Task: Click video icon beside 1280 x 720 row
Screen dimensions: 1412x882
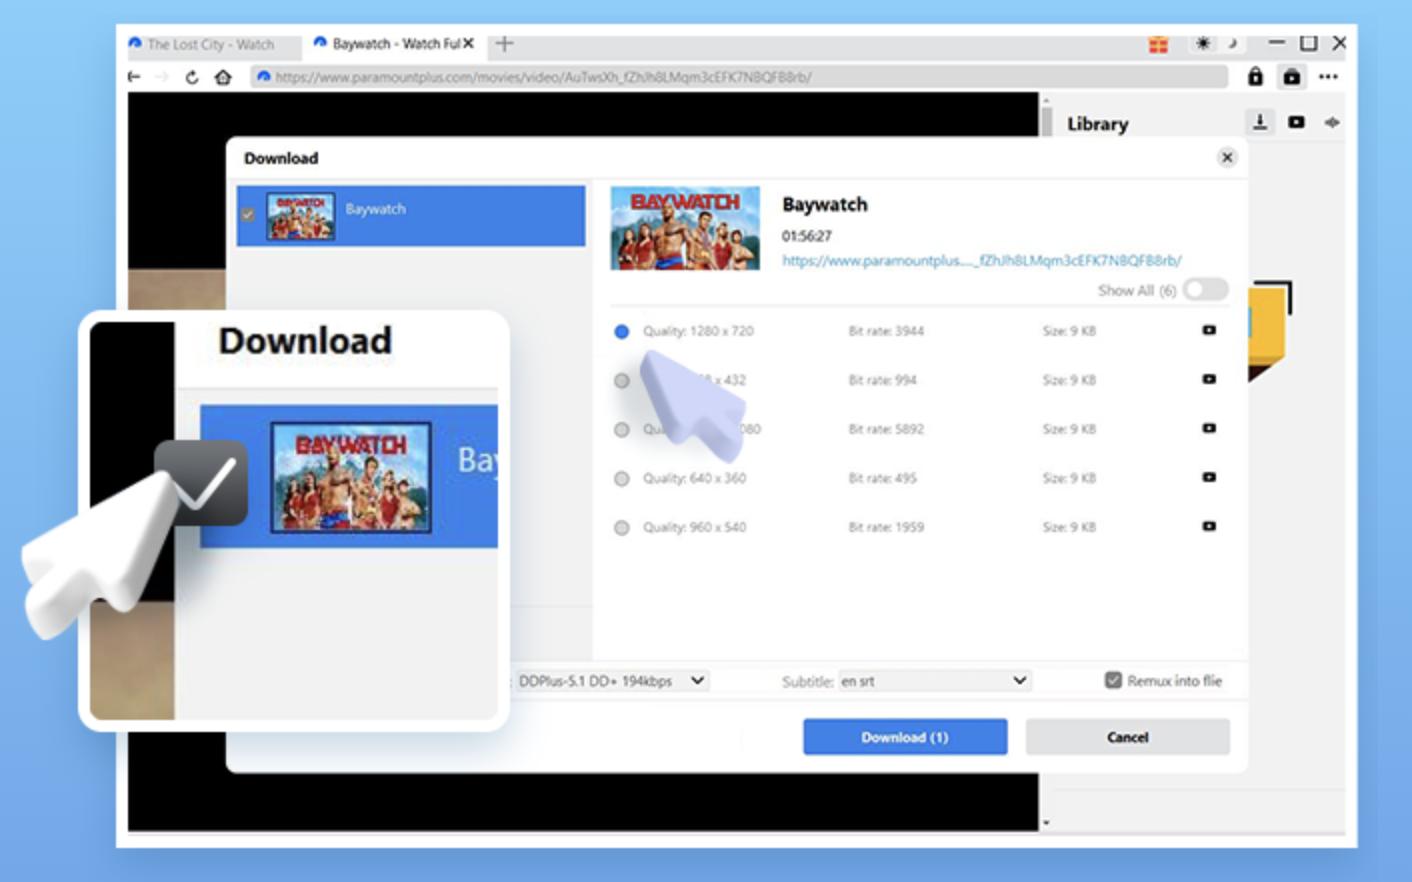Action: point(1209,330)
